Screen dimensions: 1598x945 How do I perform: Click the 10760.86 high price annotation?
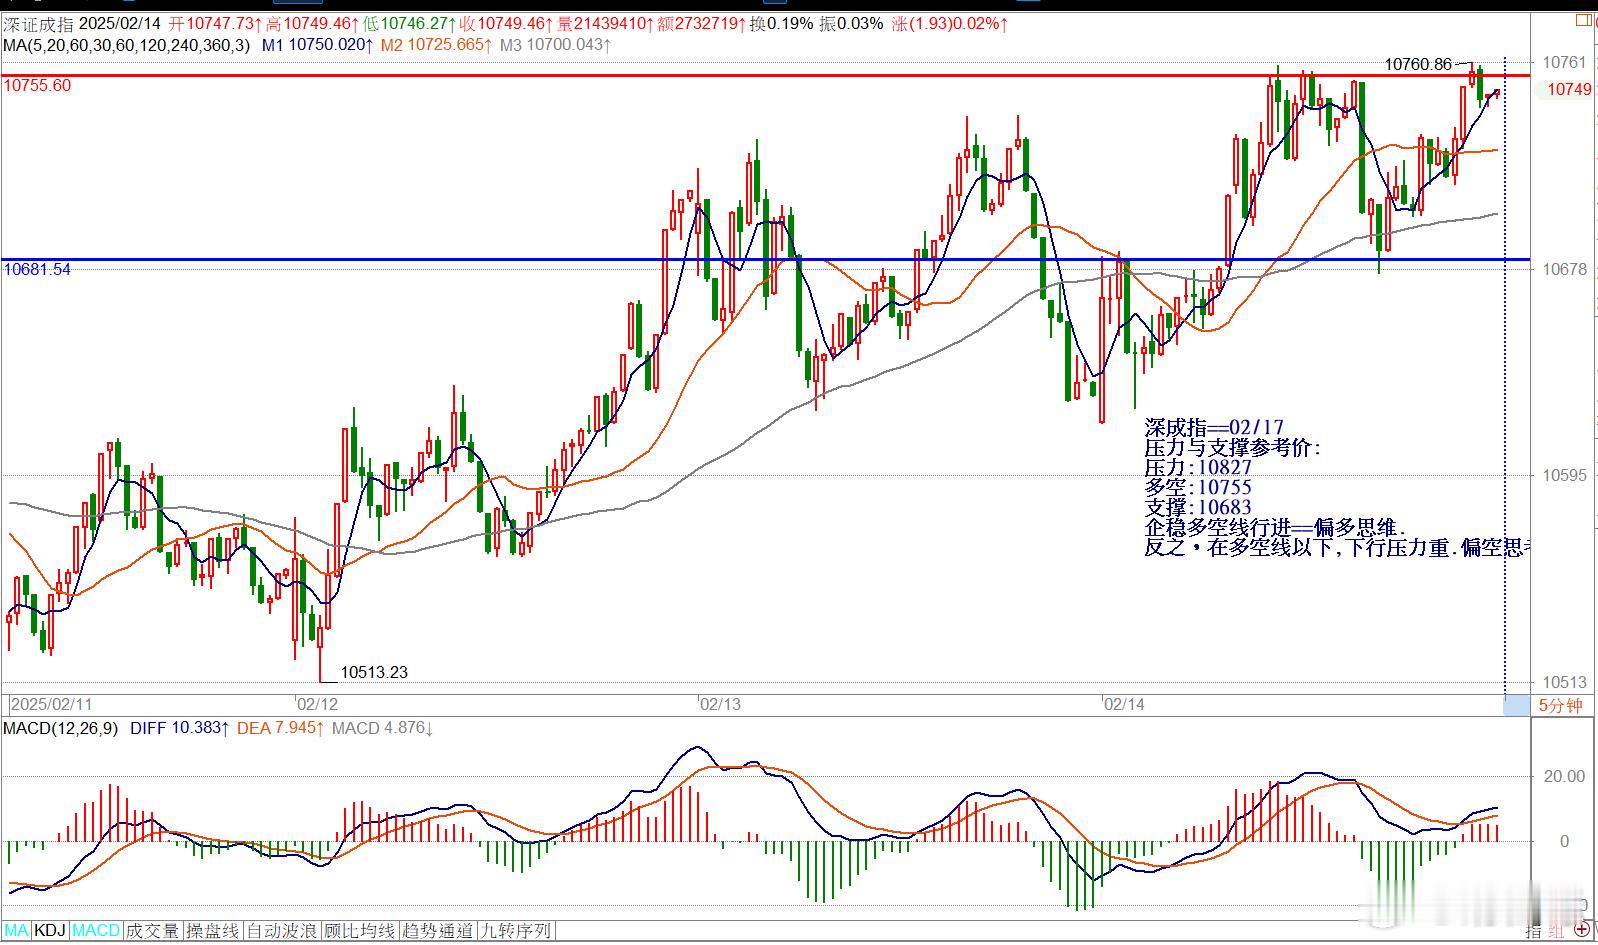click(1418, 65)
